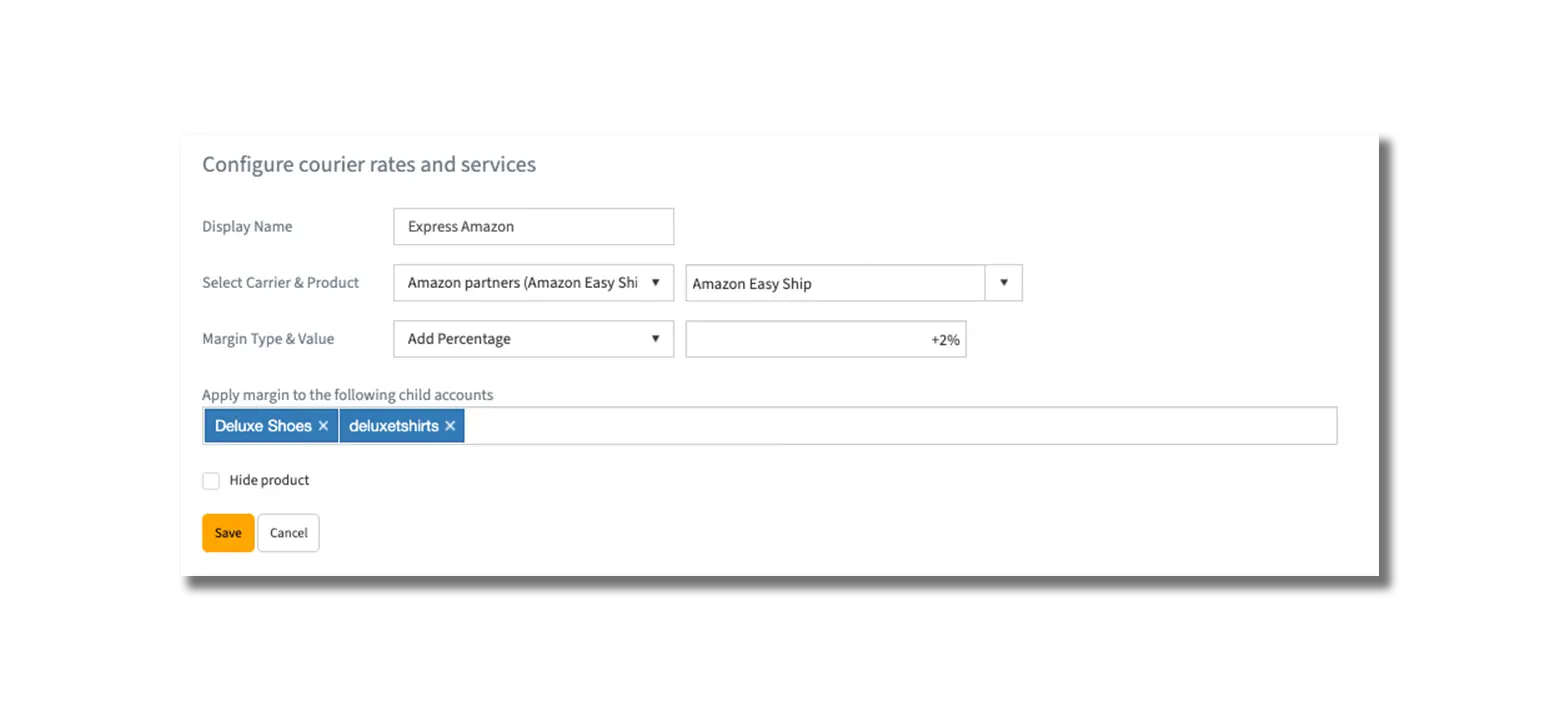Viewport: 1559px width, 709px height.
Task: Toggle Hide product off after selecting it
Action: coord(211,480)
